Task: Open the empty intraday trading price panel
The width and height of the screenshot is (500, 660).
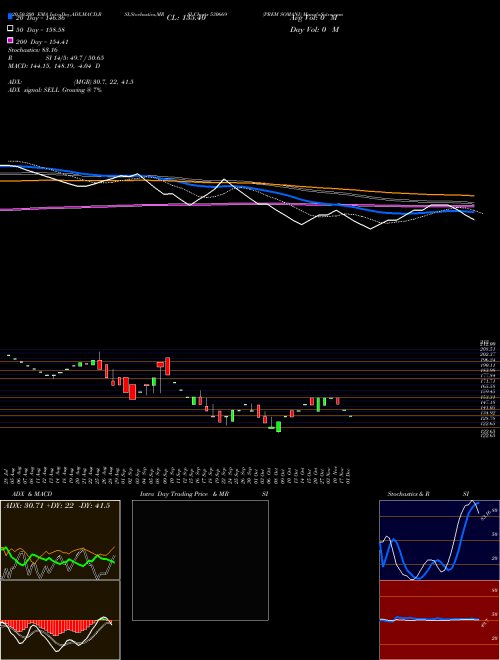Action: [200, 560]
